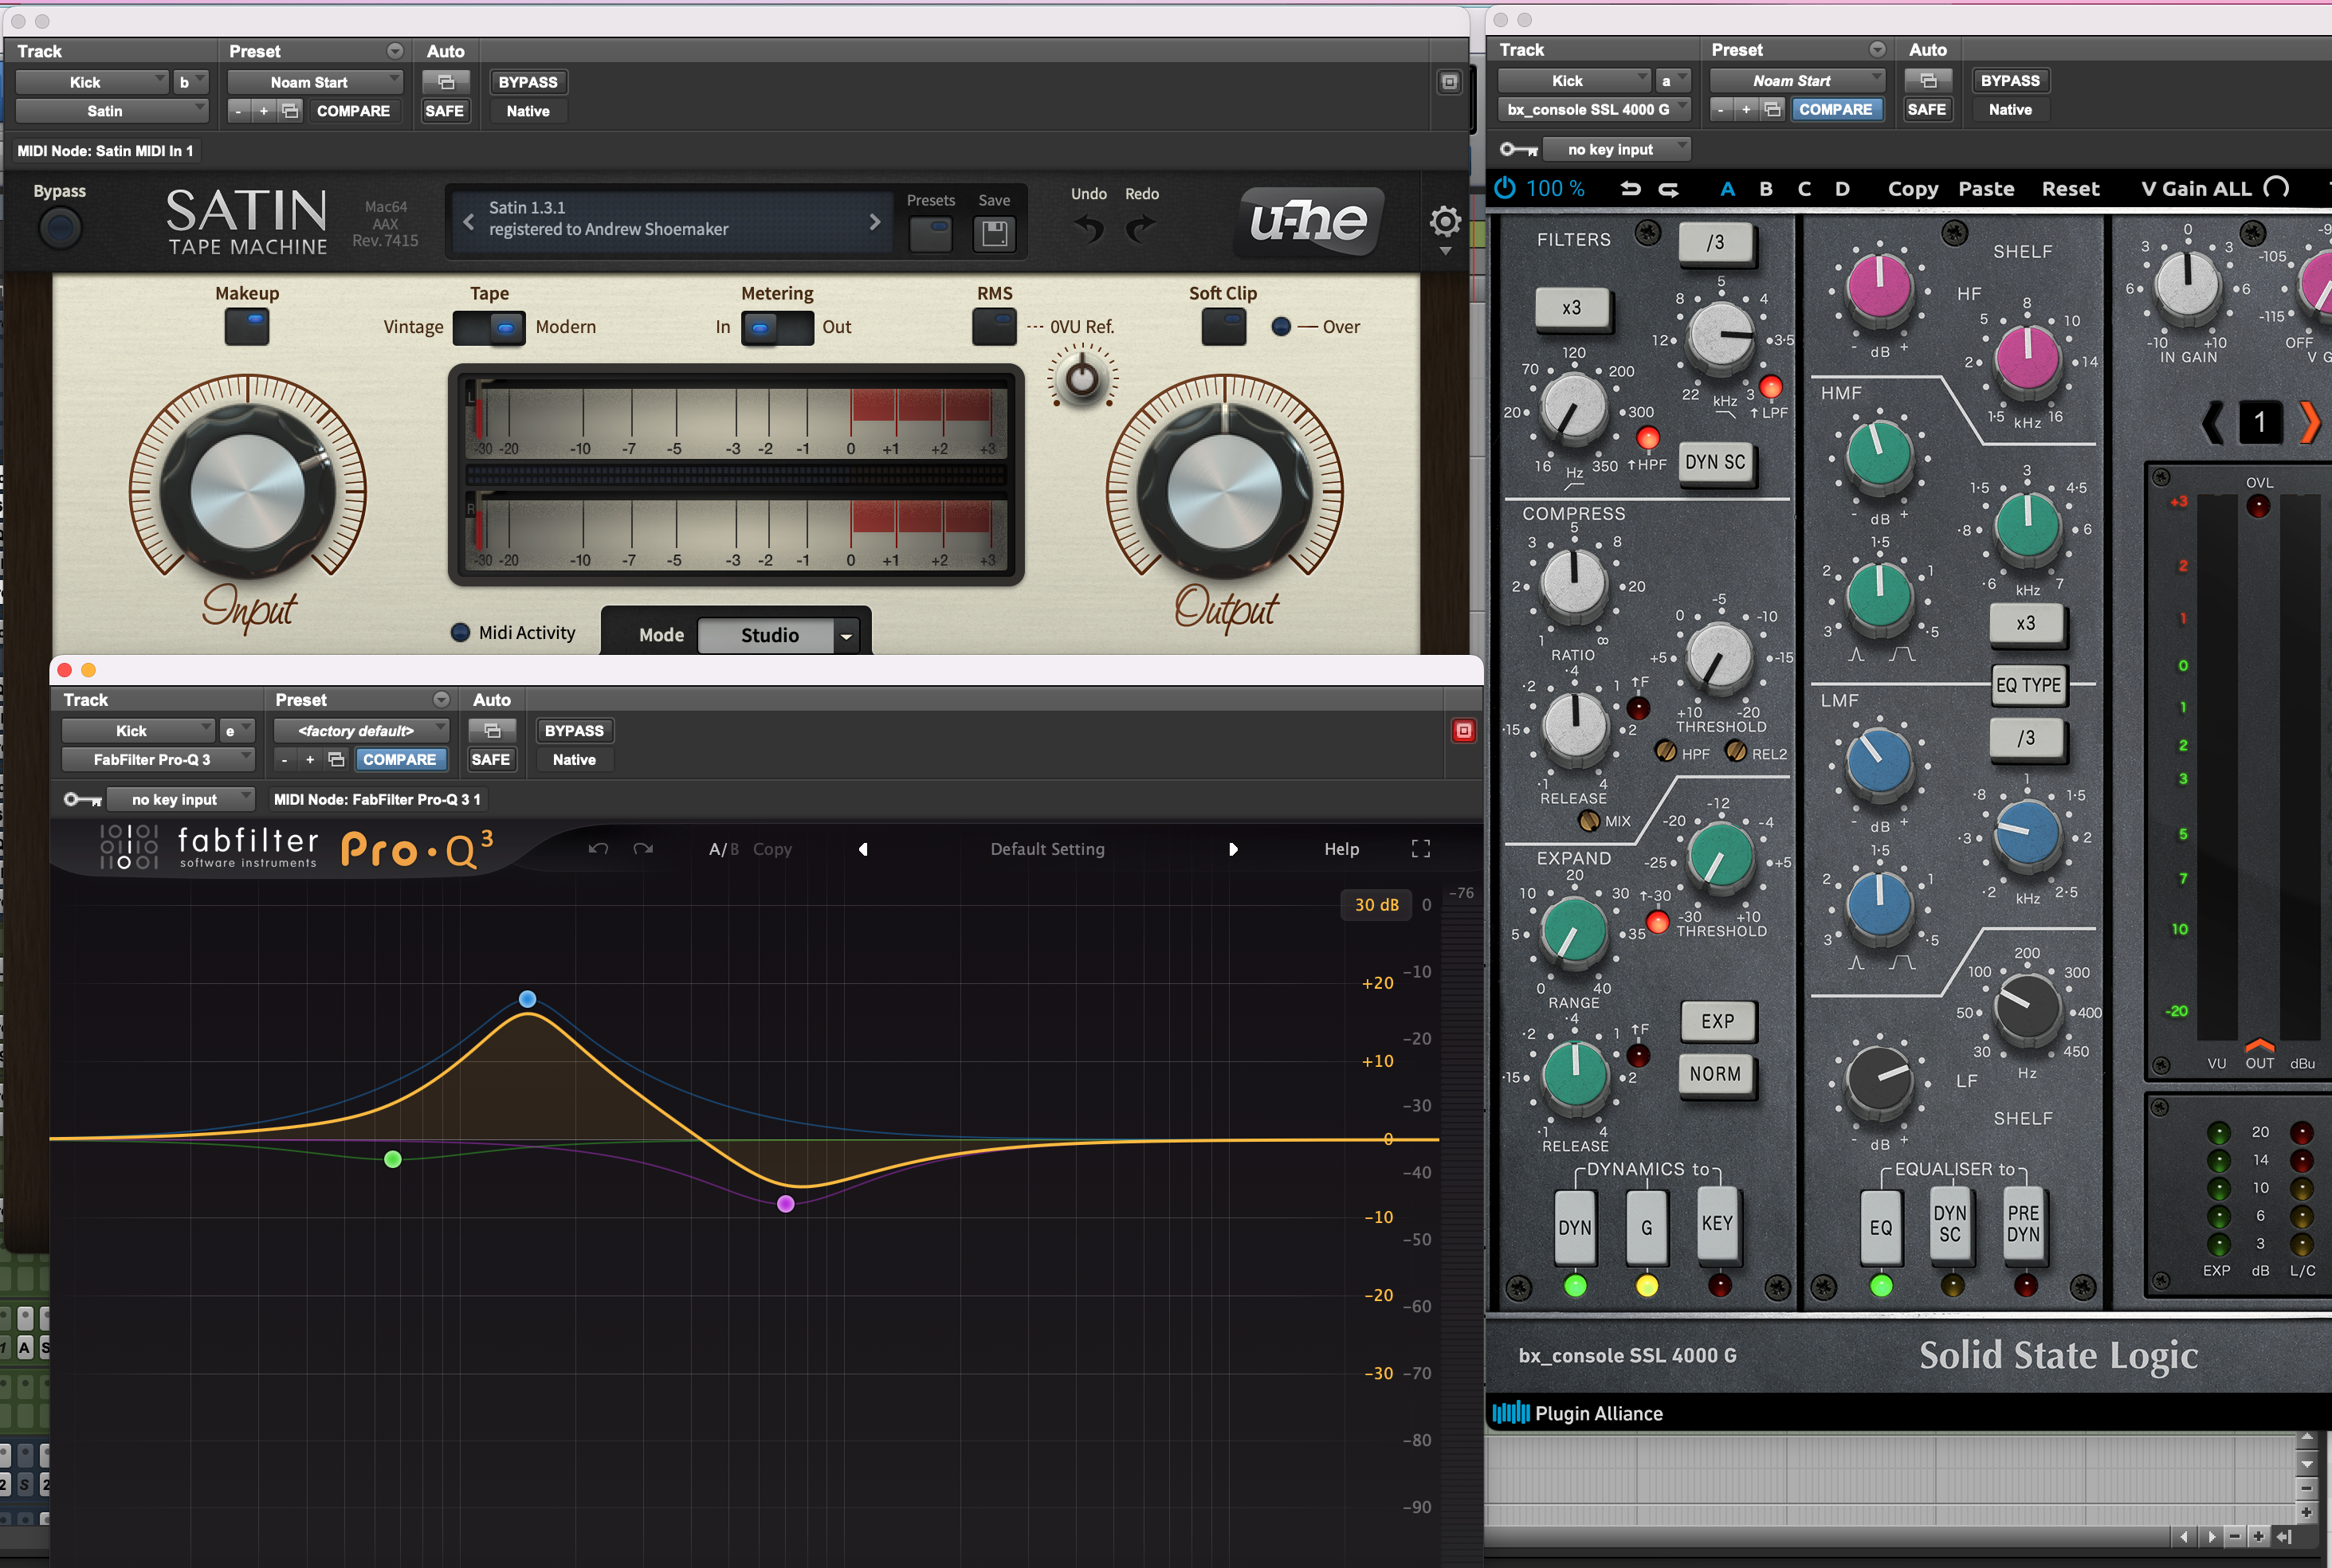This screenshot has height=1568, width=2332.
Task: Click green EQ band node in Pro-Q 3
Action: 393,1159
